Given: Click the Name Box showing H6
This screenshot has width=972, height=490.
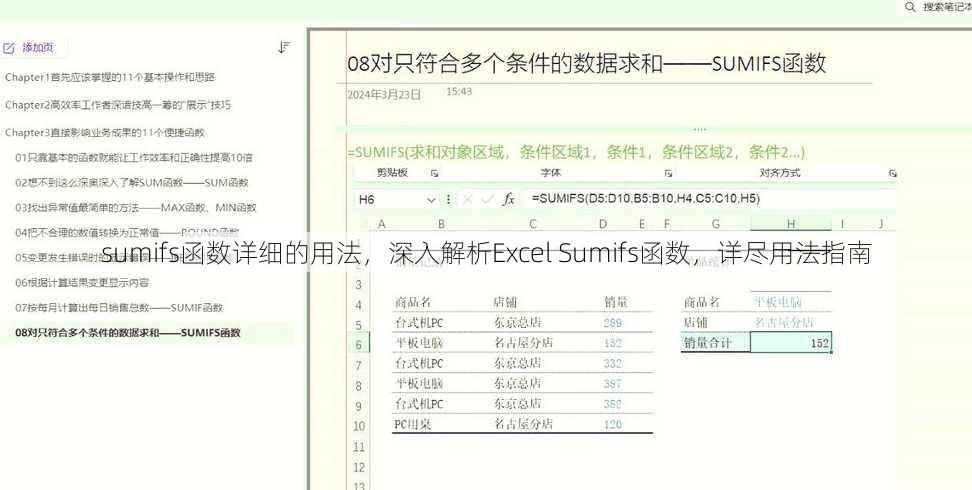Looking at the screenshot, I should 391,200.
